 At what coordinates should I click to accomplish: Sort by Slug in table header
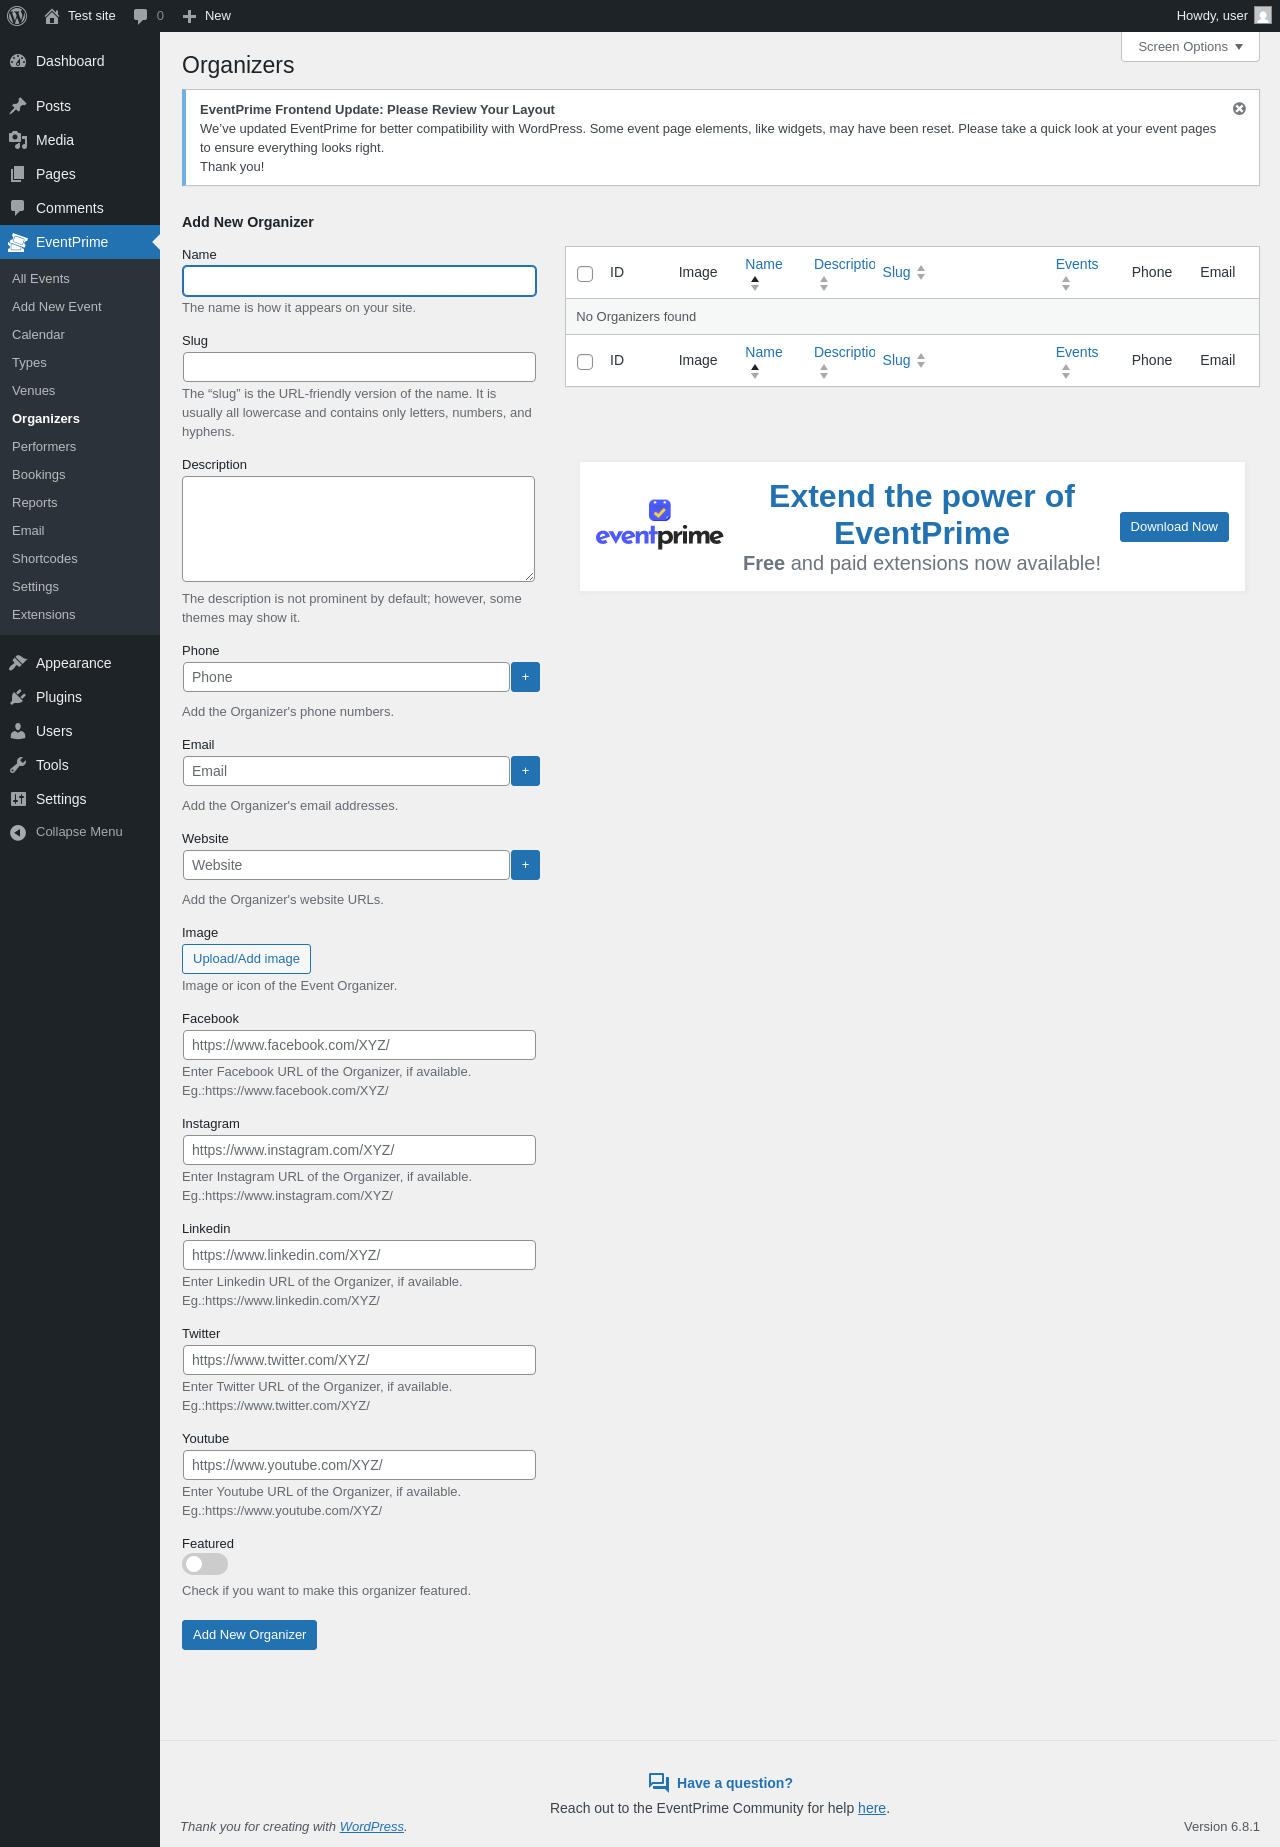coord(904,272)
